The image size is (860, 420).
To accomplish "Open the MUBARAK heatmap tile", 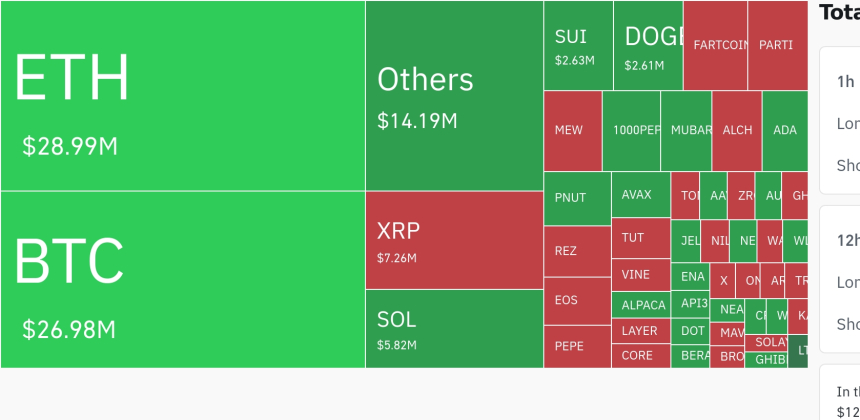I will coord(686,131).
